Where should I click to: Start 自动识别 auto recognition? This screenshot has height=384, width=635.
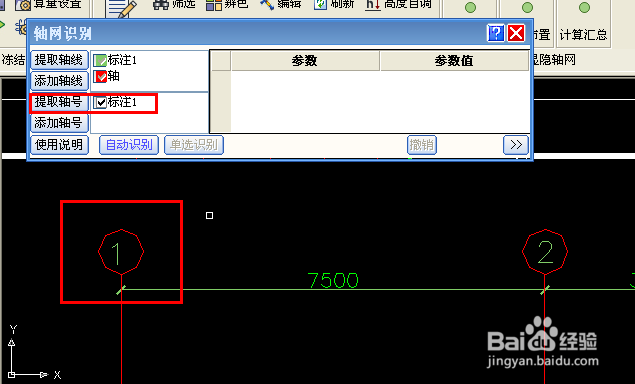pos(129,145)
